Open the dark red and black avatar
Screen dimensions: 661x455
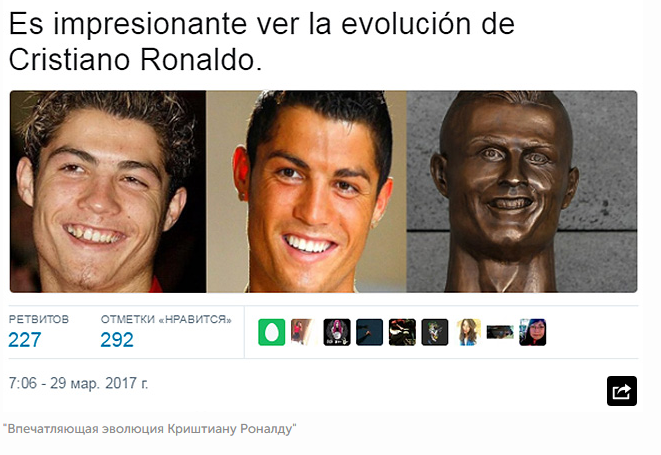402,332
